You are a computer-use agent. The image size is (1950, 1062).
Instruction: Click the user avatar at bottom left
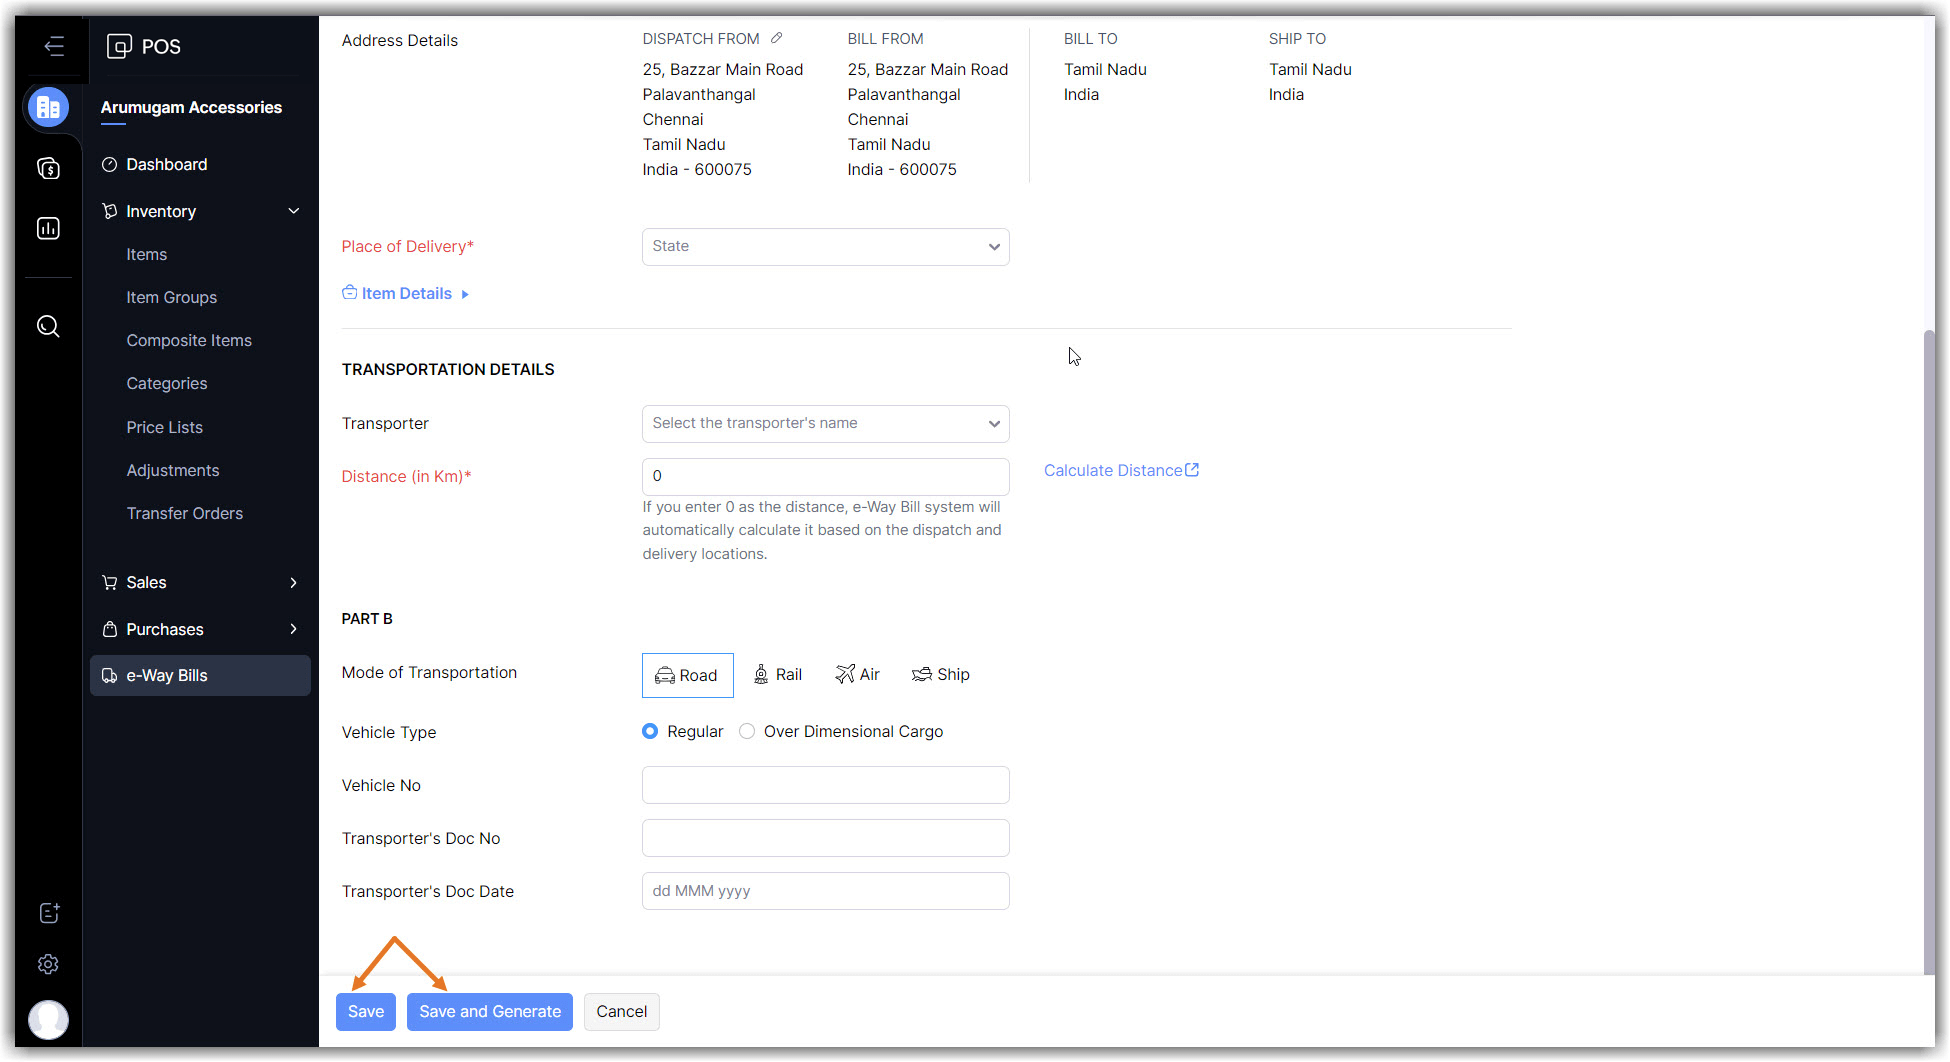[48, 1020]
